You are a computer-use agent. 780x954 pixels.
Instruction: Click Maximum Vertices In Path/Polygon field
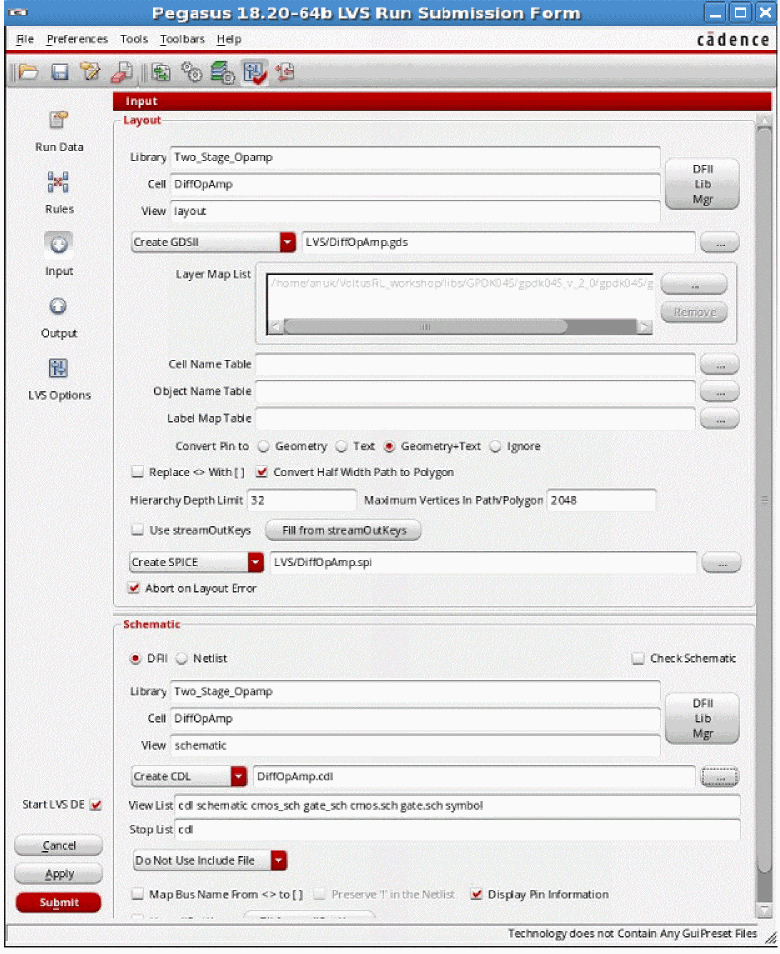pyautogui.click(x=601, y=500)
